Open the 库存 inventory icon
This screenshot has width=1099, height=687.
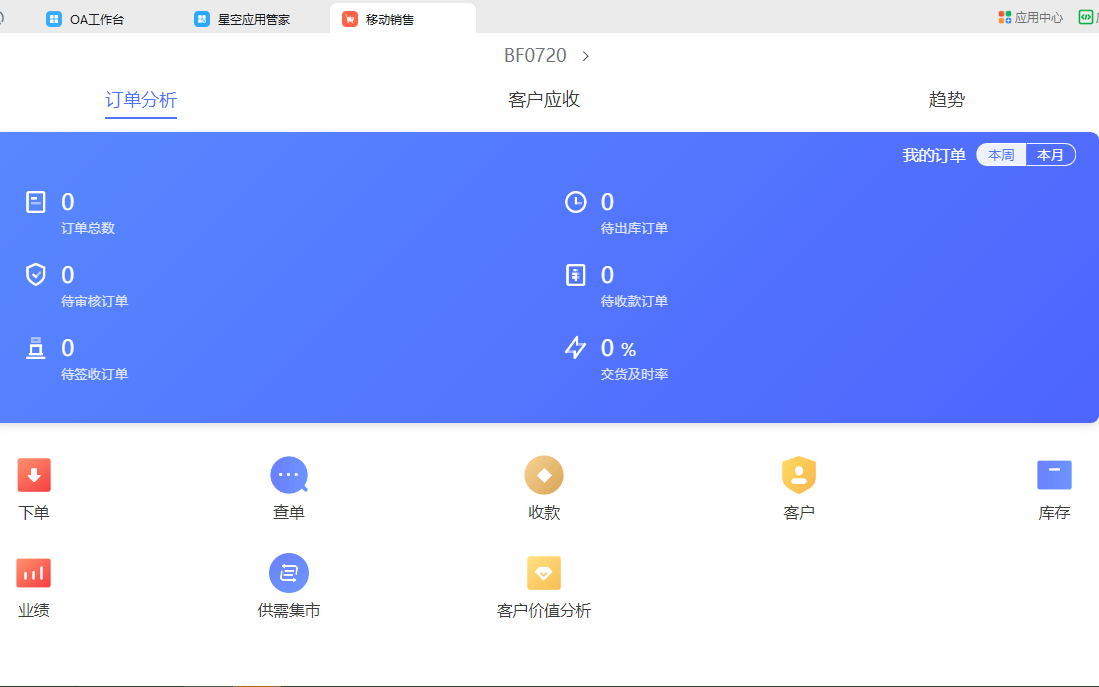click(1054, 475)
